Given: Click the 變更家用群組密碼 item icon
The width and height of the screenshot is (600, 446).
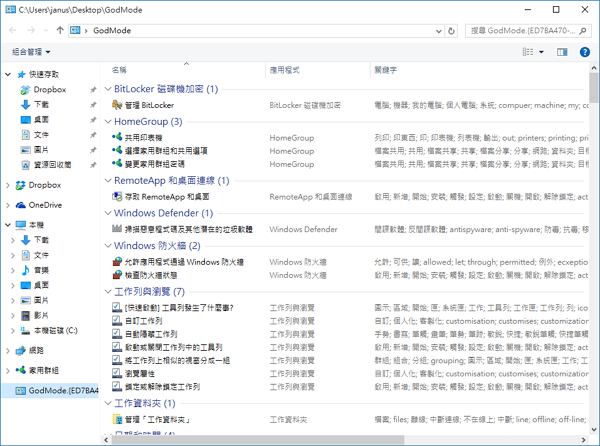Looking at the screenshot, I should [117, 164].
